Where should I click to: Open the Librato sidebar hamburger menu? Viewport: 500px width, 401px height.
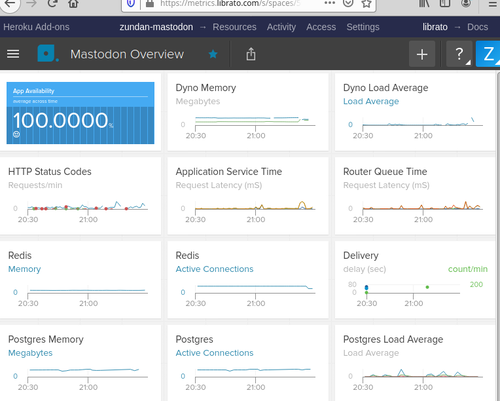click(x=13, y=54)
